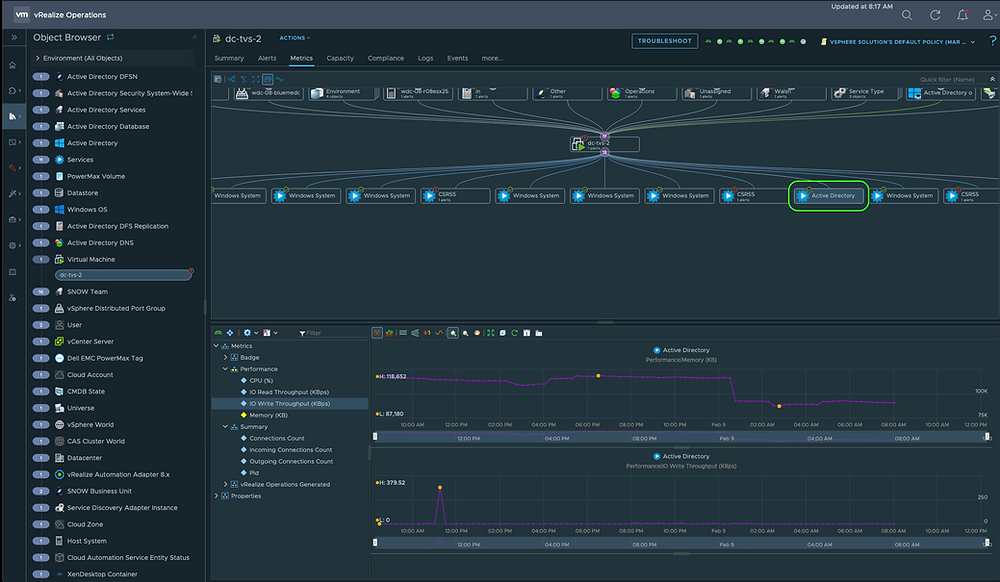Image resolution: width=1000 pixels, height=582 pixels.
Task: Click more... to show additional tabs
Action: pos(492,58)
